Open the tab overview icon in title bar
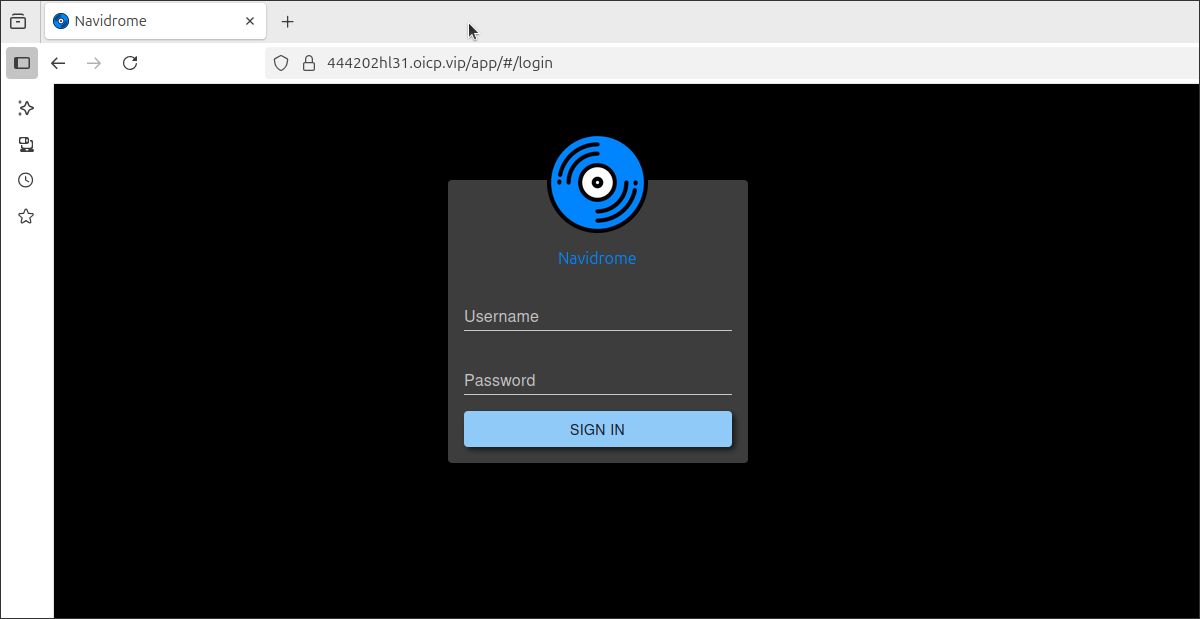Image resolution: width=1200 pixels, height=619 pixels. tap(18, 21)
